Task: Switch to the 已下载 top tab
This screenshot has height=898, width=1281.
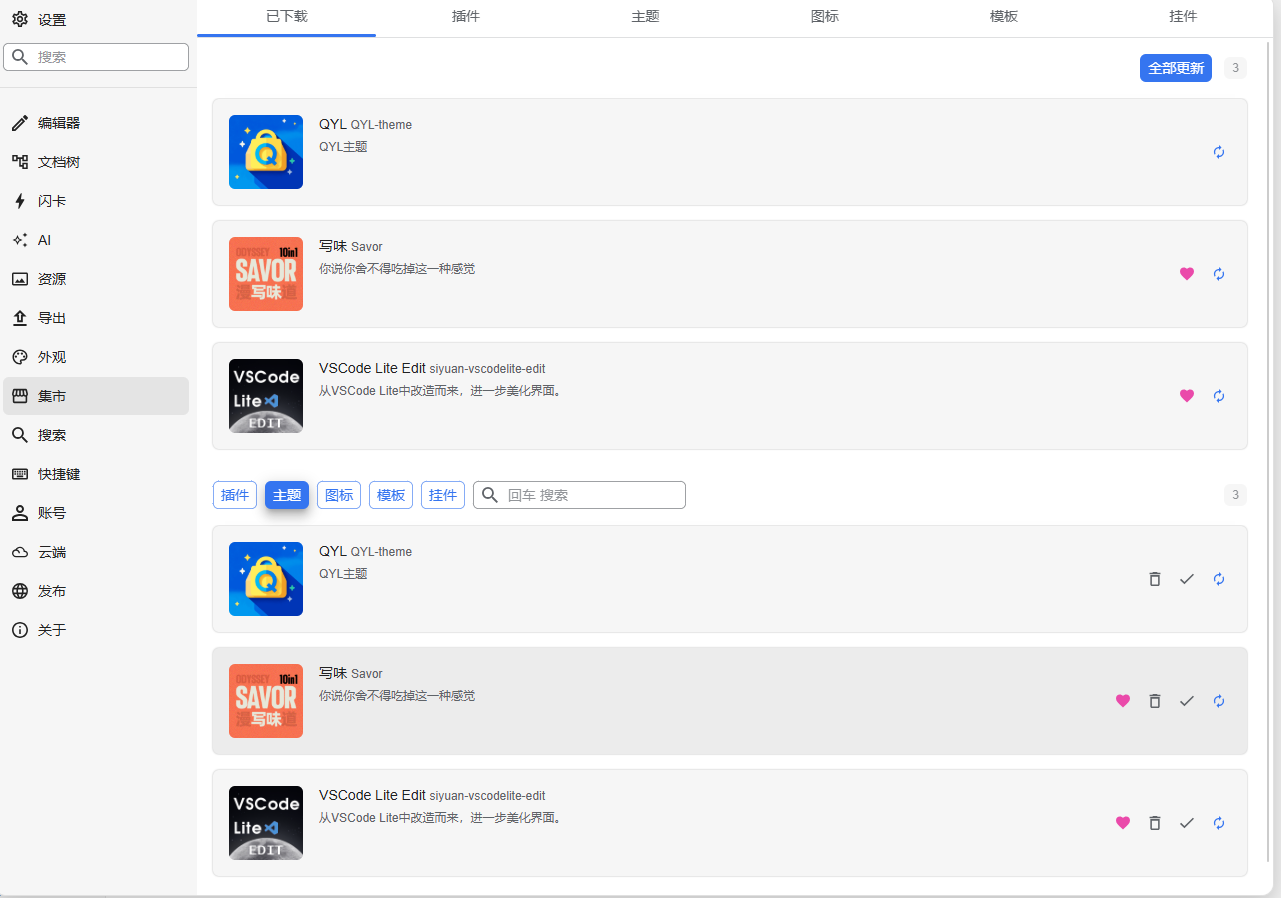Action: click(287, 17)
